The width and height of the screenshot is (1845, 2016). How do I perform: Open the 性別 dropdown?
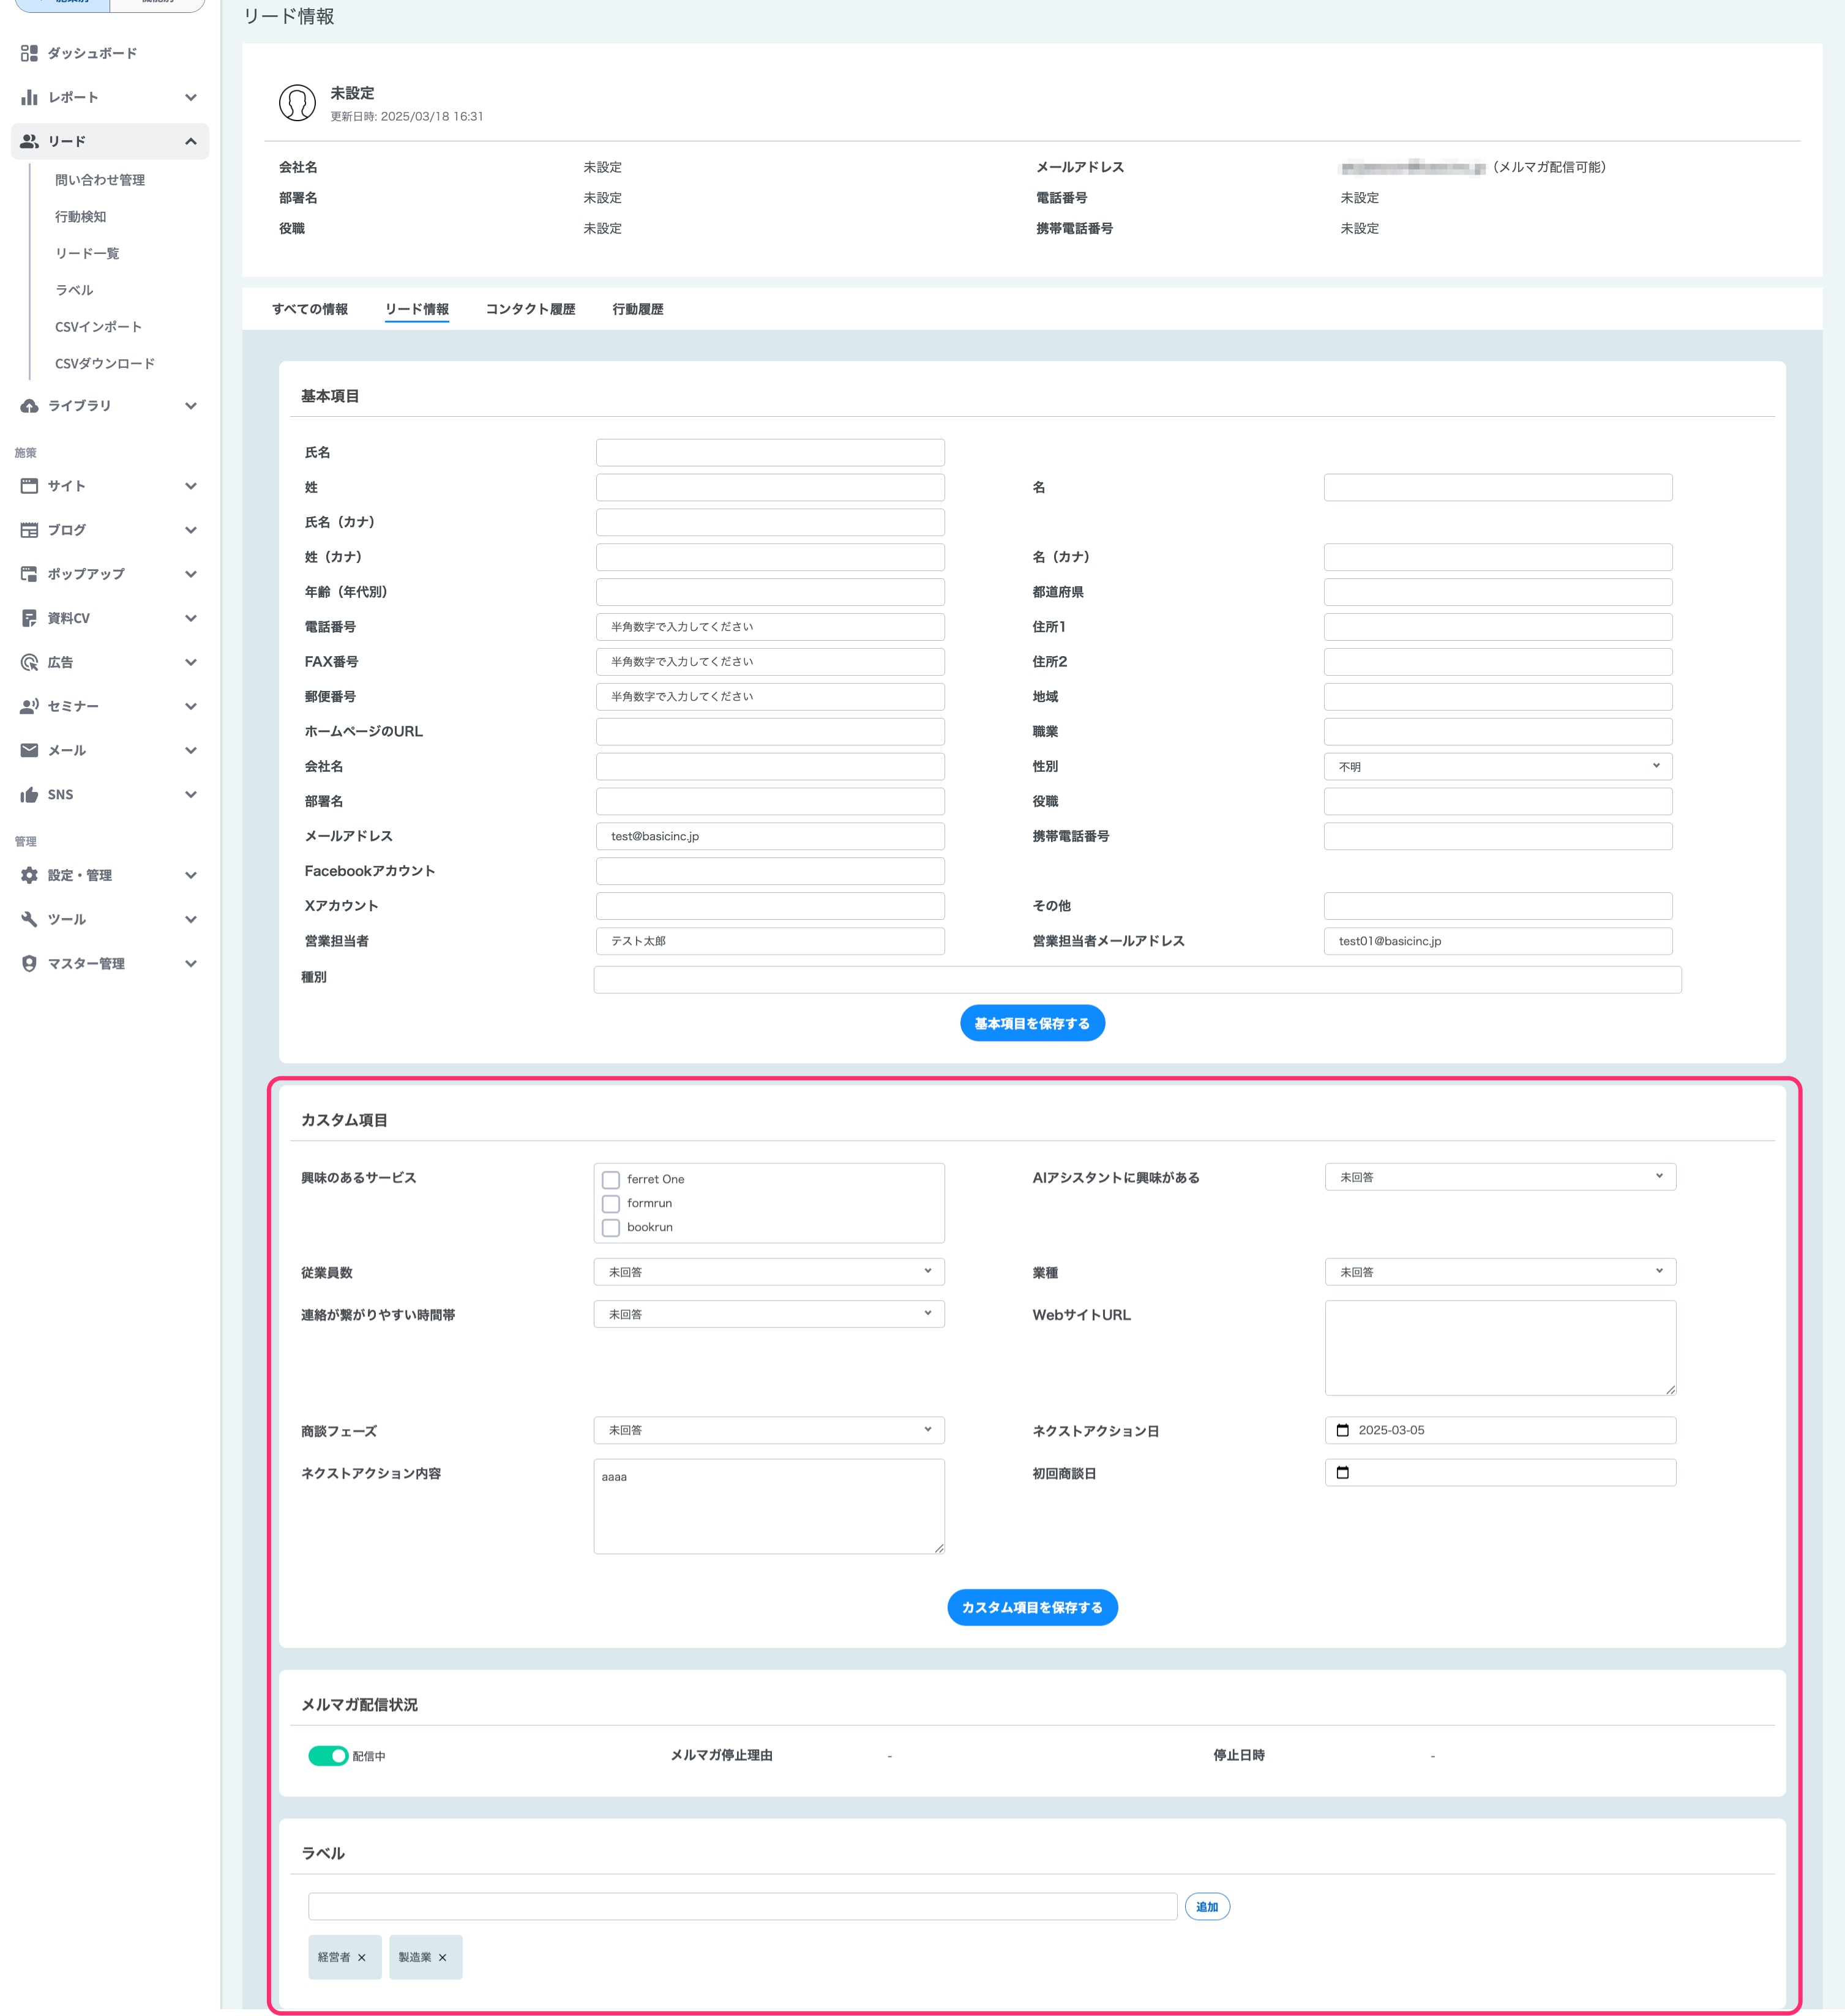coord(1498,767)
